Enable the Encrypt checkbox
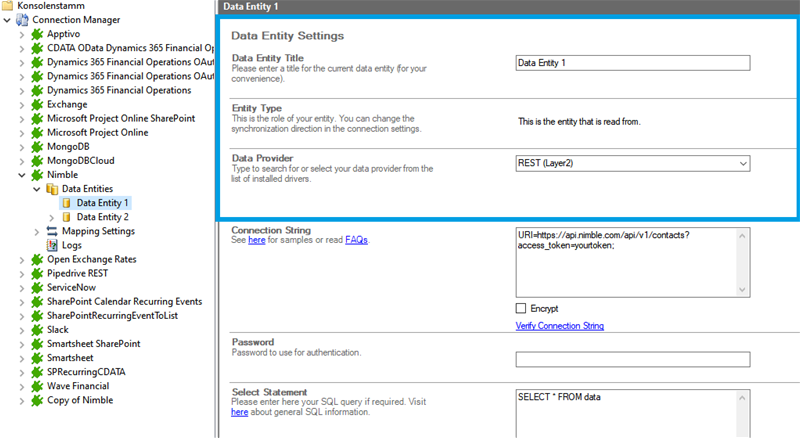 (521, 308)
